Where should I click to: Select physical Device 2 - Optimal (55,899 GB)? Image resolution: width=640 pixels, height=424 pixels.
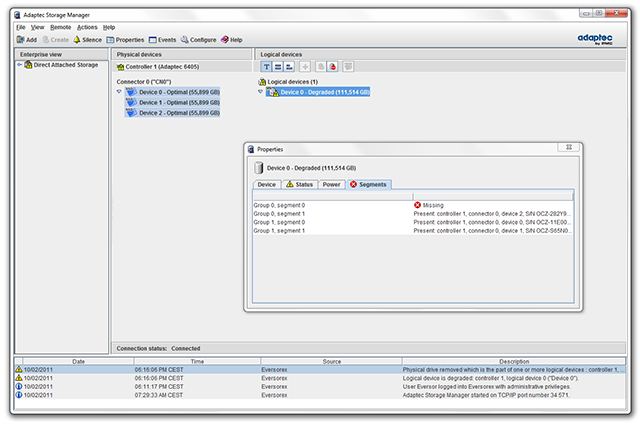point(173,113)
